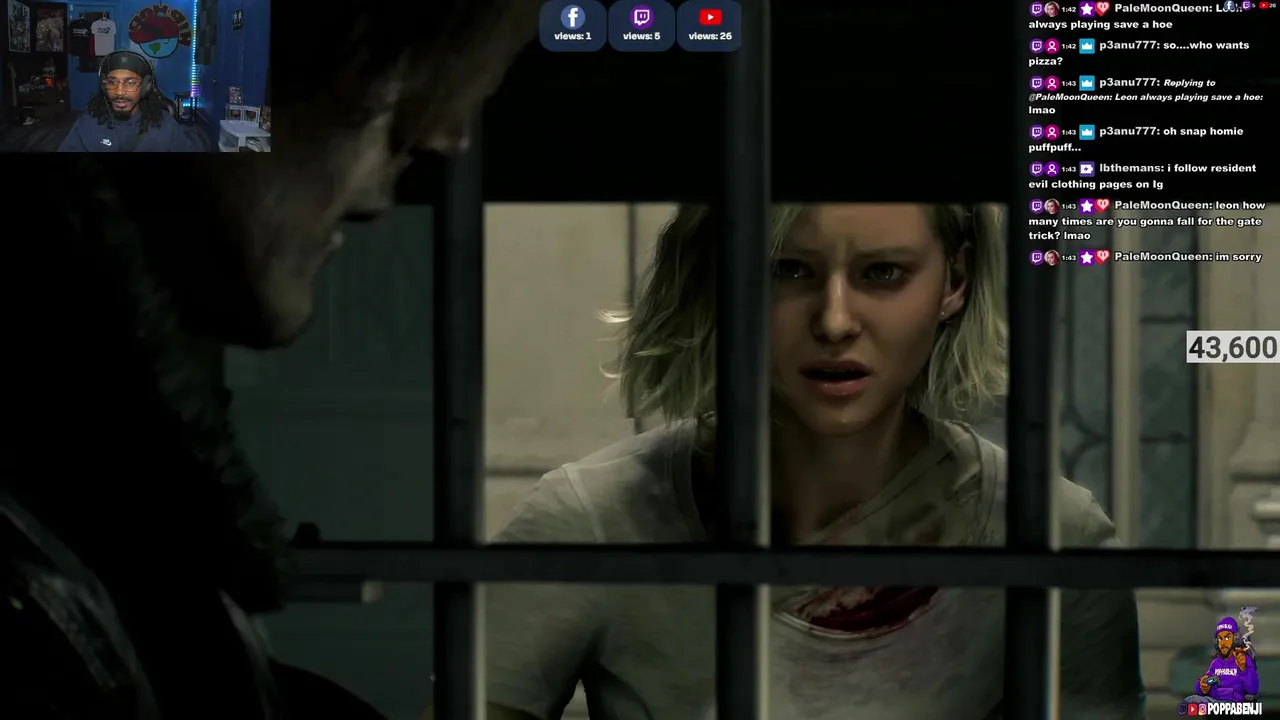This screenshot has height=720, width=1280.
Task: Click the 43,600 counter overlay
Action: (x=1232, y=347)
